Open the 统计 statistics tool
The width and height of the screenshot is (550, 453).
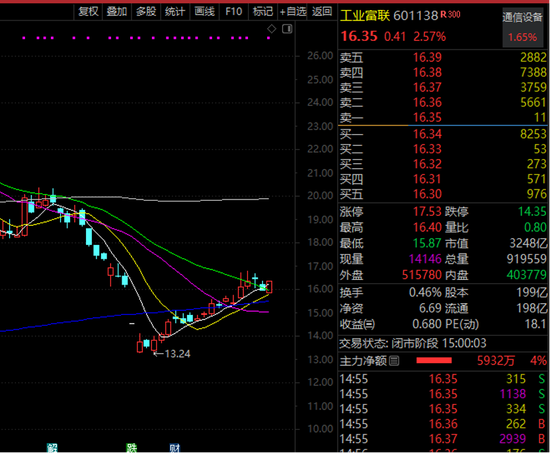175,12
